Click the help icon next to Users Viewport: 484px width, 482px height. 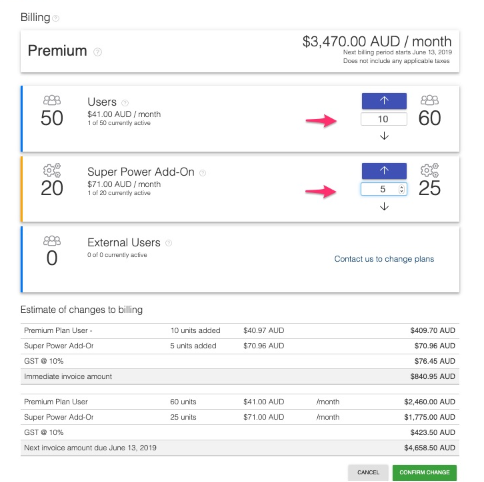[125, 103]
